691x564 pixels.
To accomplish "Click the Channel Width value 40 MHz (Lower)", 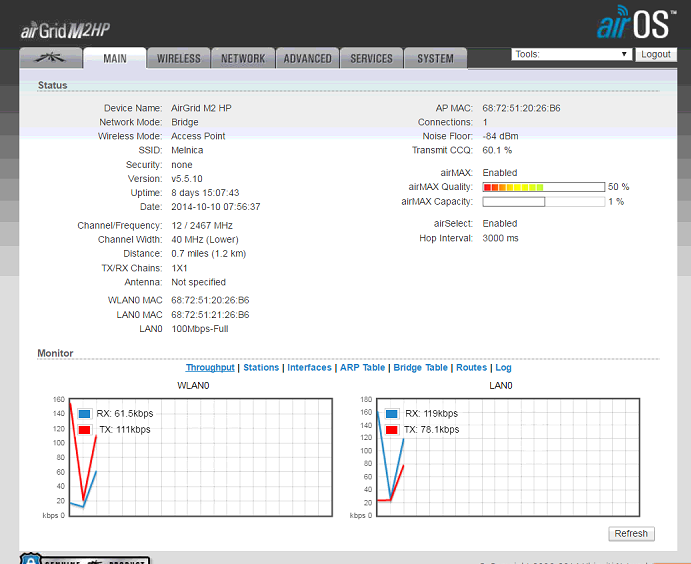I will point(205,239).
